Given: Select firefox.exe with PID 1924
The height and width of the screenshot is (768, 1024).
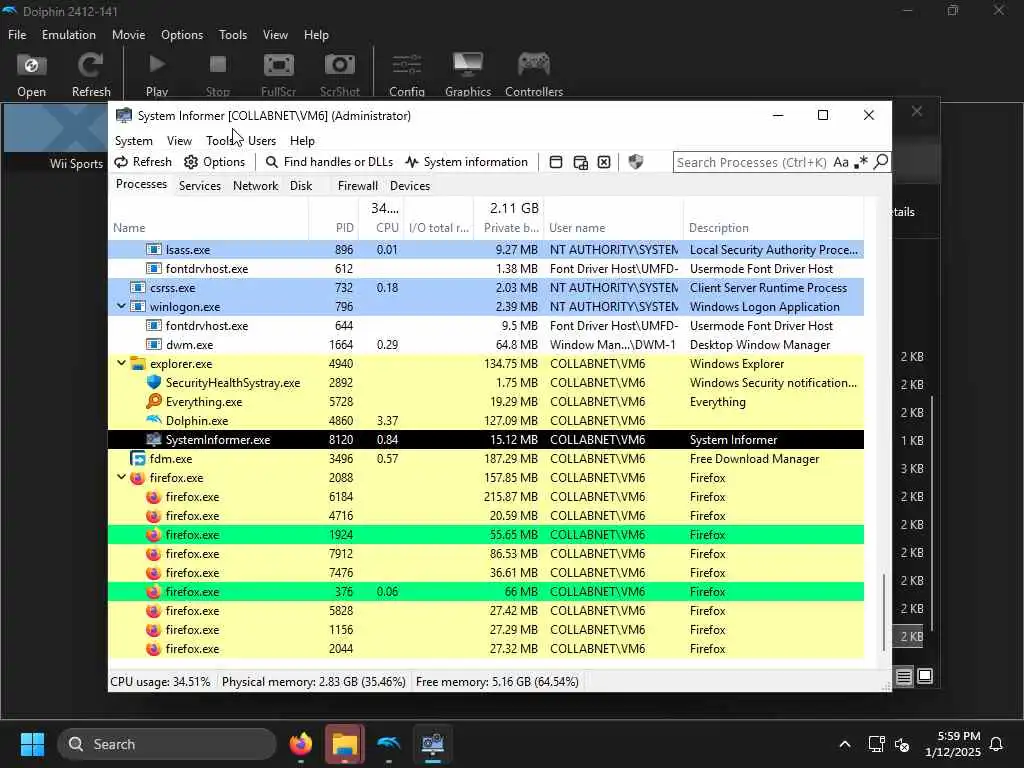Looking at the screenshot, I should coord(486,534).
